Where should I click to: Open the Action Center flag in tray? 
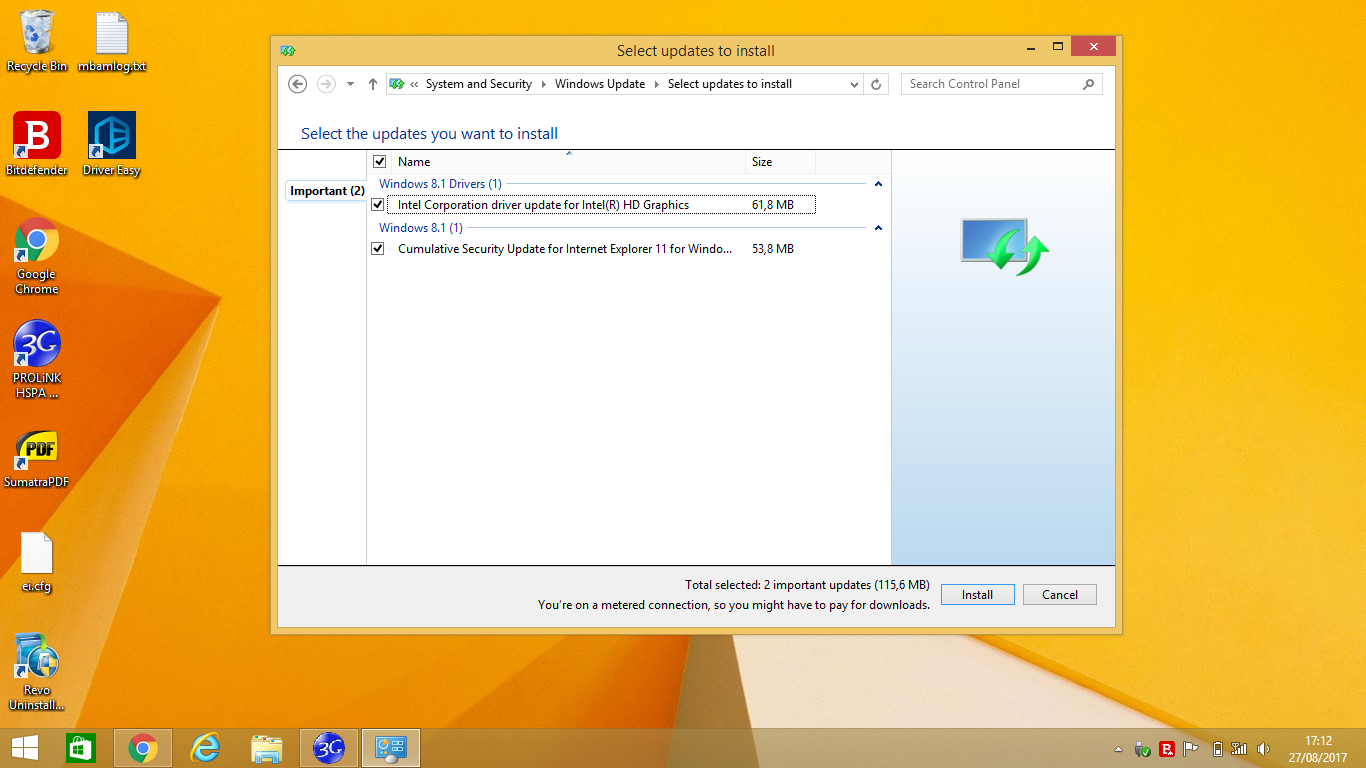(1191, 748)
